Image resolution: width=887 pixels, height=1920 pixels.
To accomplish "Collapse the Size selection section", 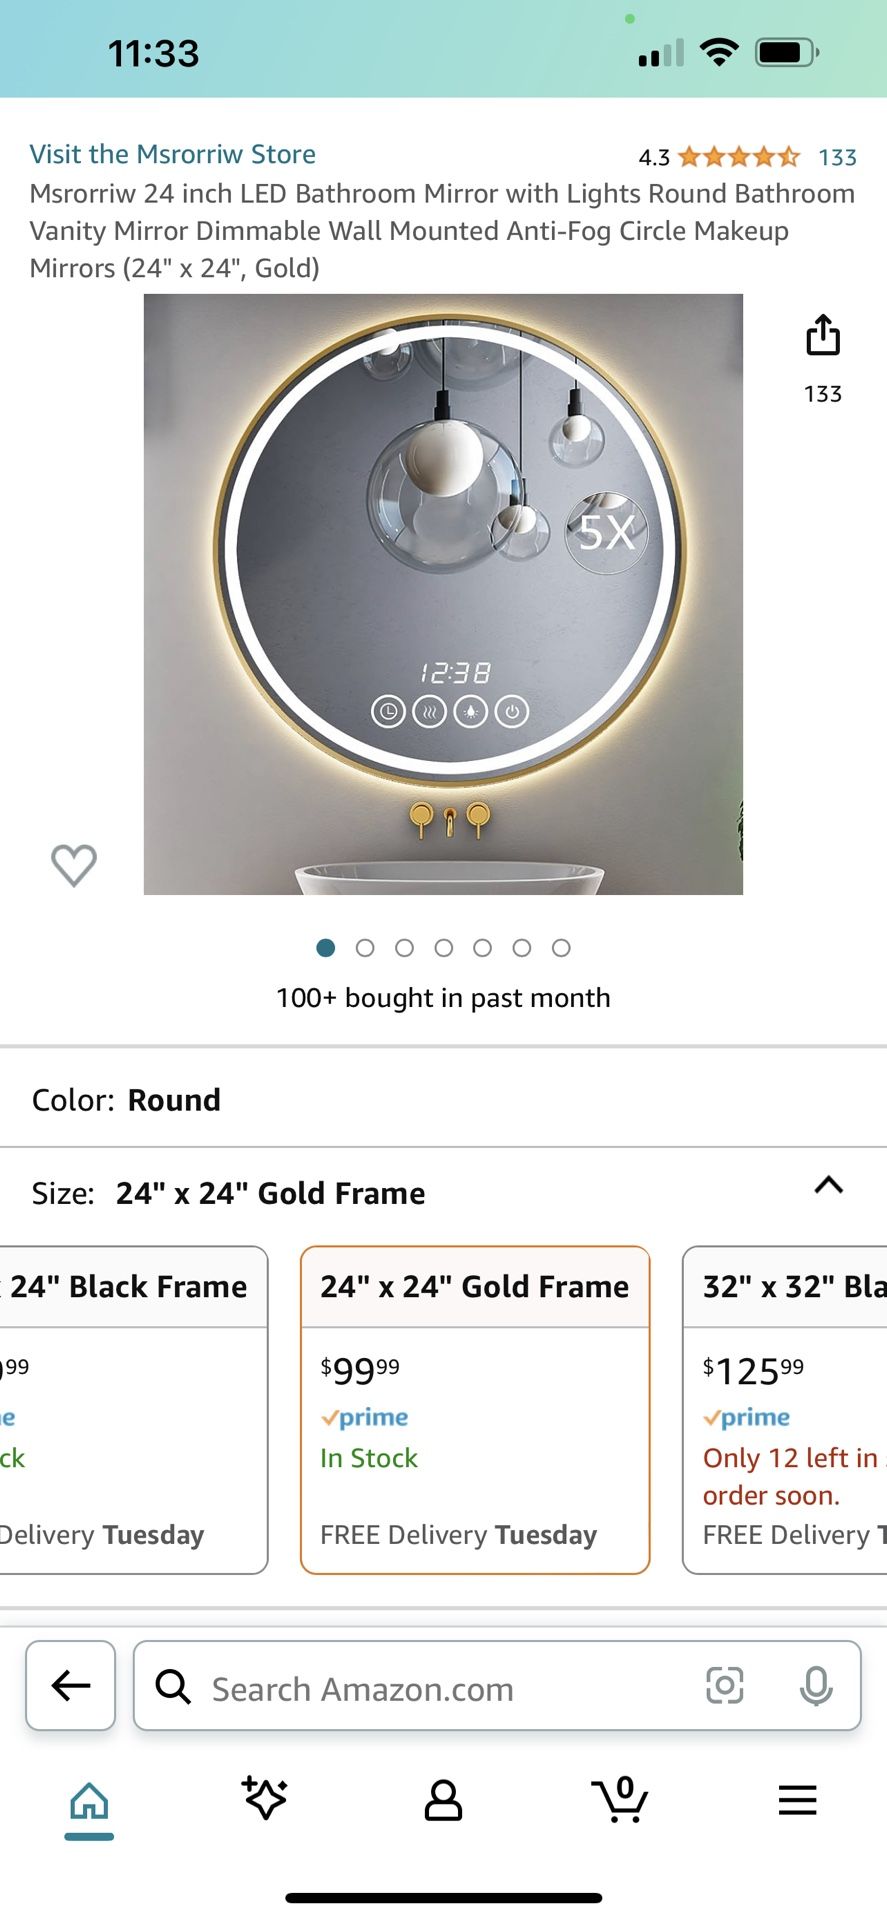I will (829, 1186).
